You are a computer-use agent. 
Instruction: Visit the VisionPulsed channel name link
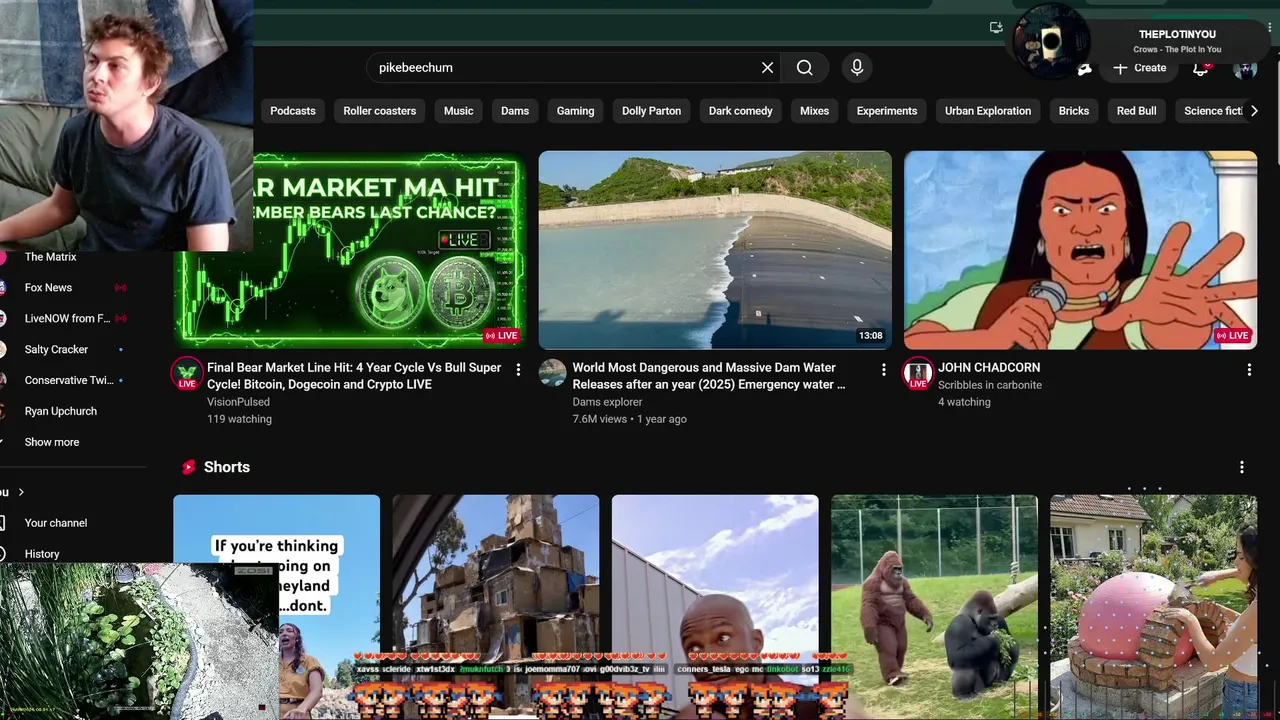(x=238, y=402)
